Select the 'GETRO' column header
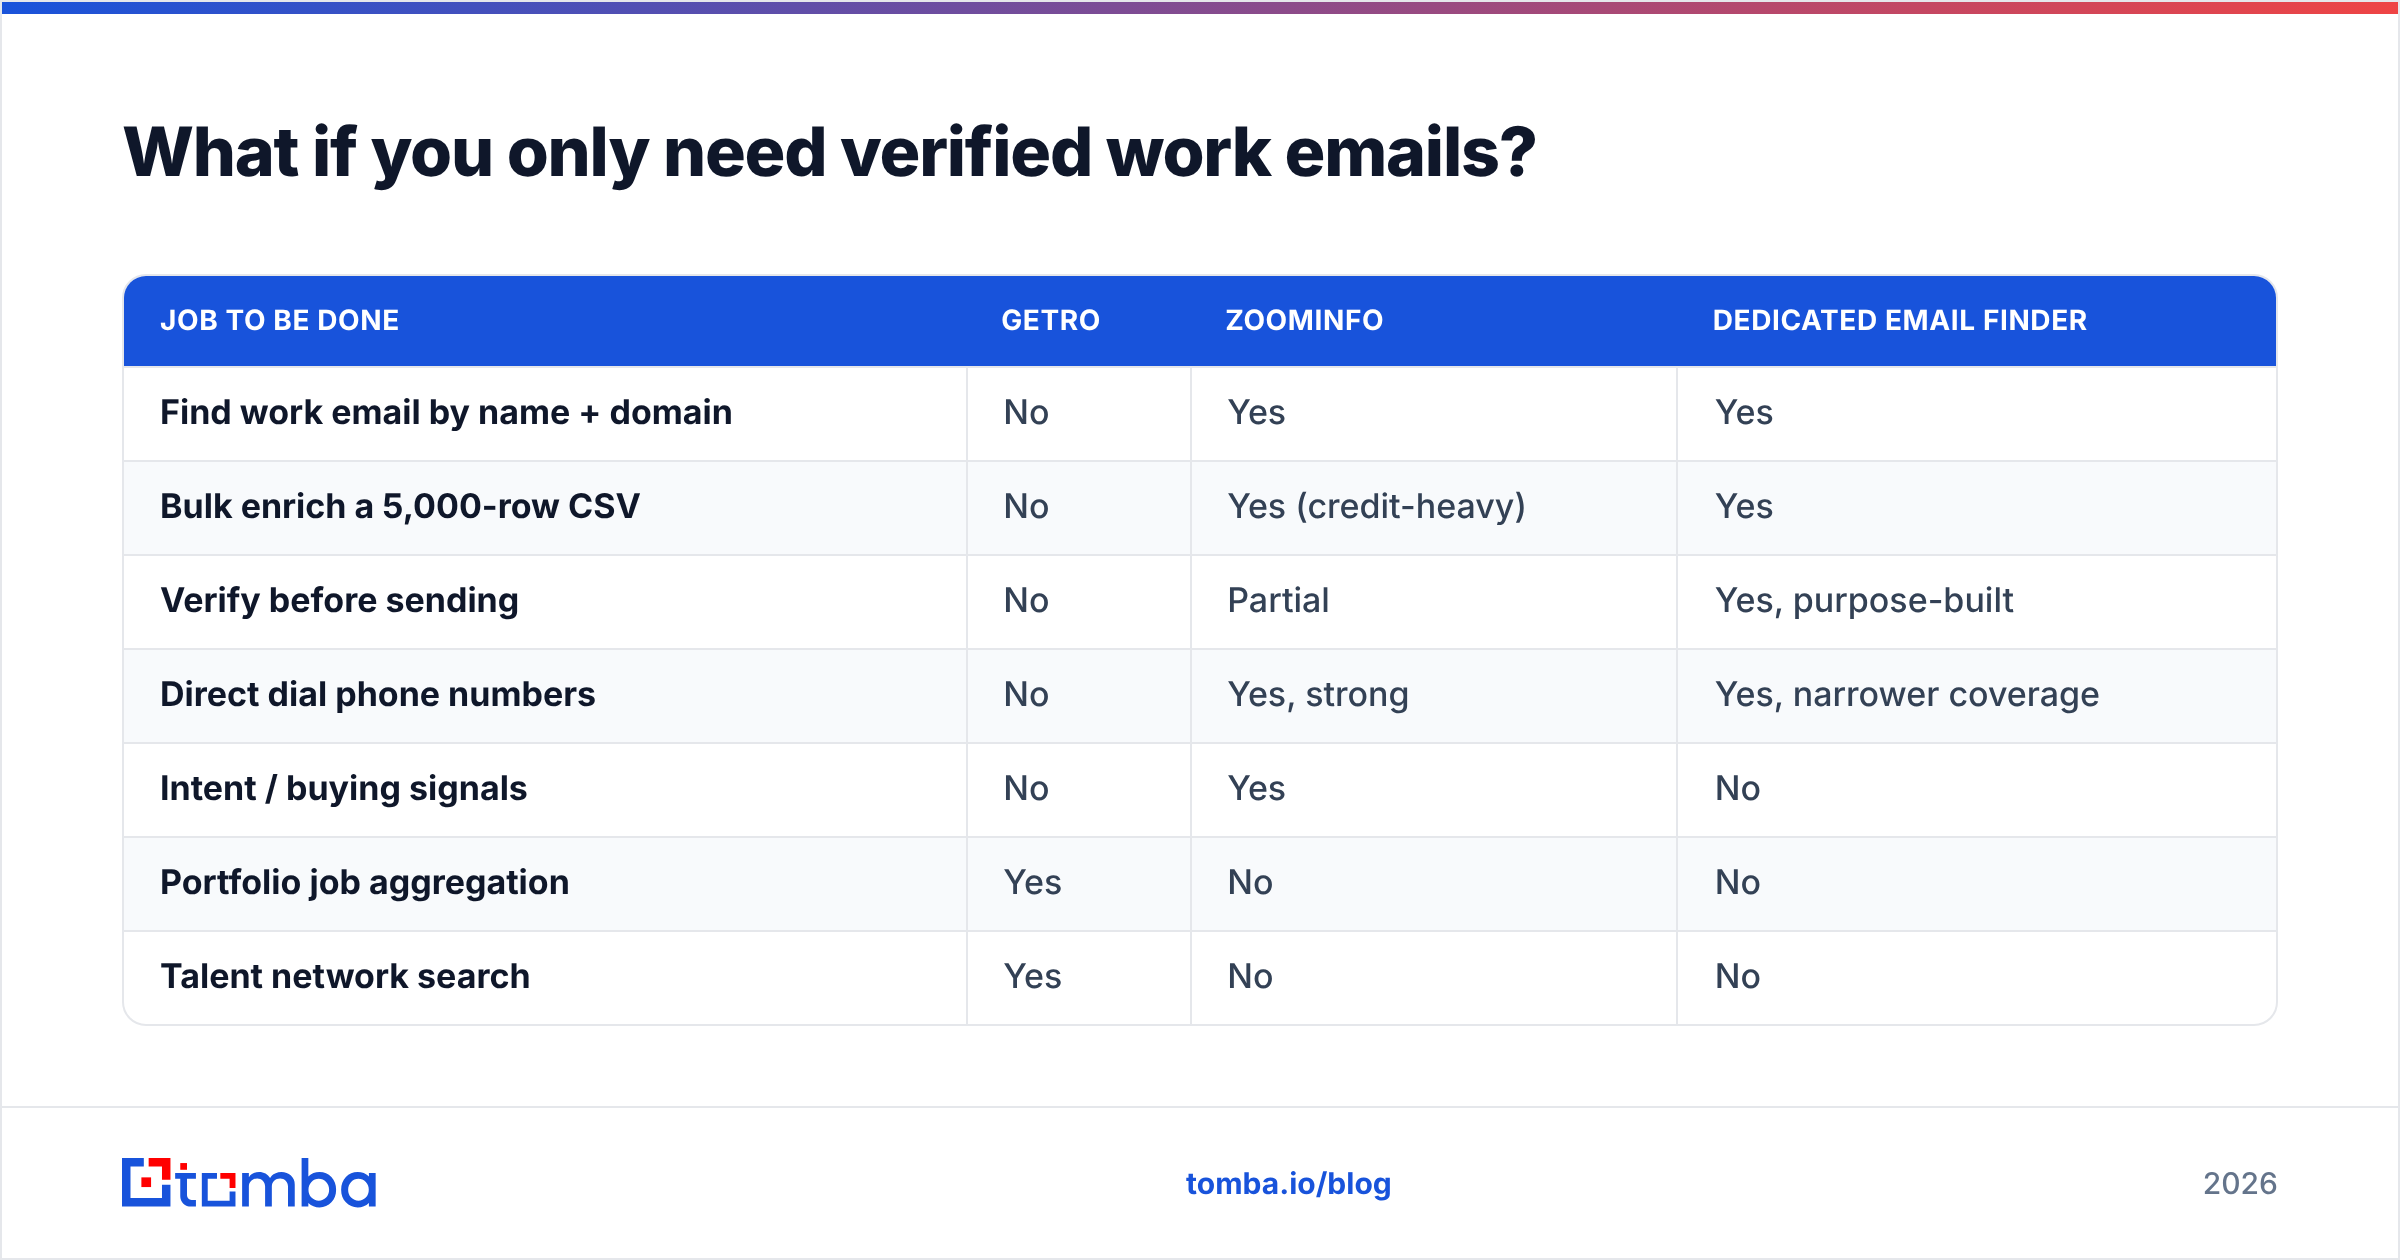The width and height of the screenshot is (2400, 1260). 1050,320
